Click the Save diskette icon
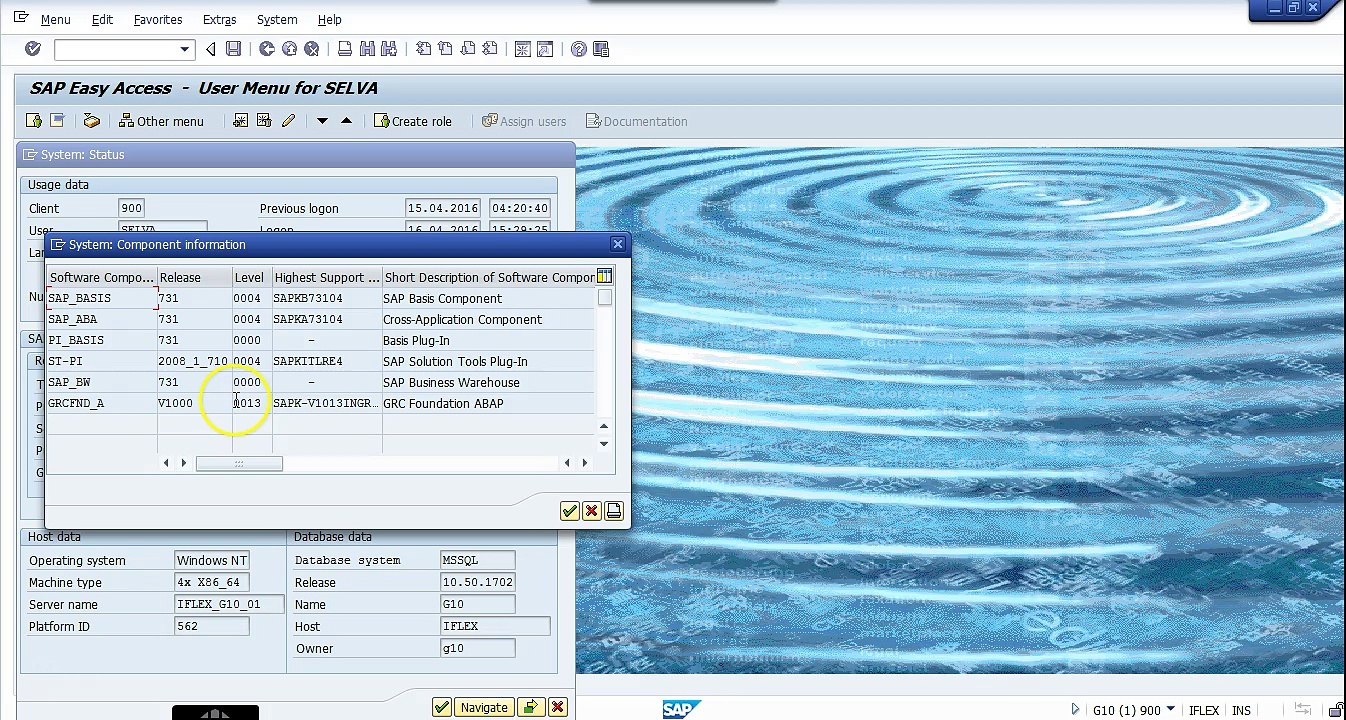Image resolution: width=1346 pixels, height=720 pixels. [x=233, y=49]
